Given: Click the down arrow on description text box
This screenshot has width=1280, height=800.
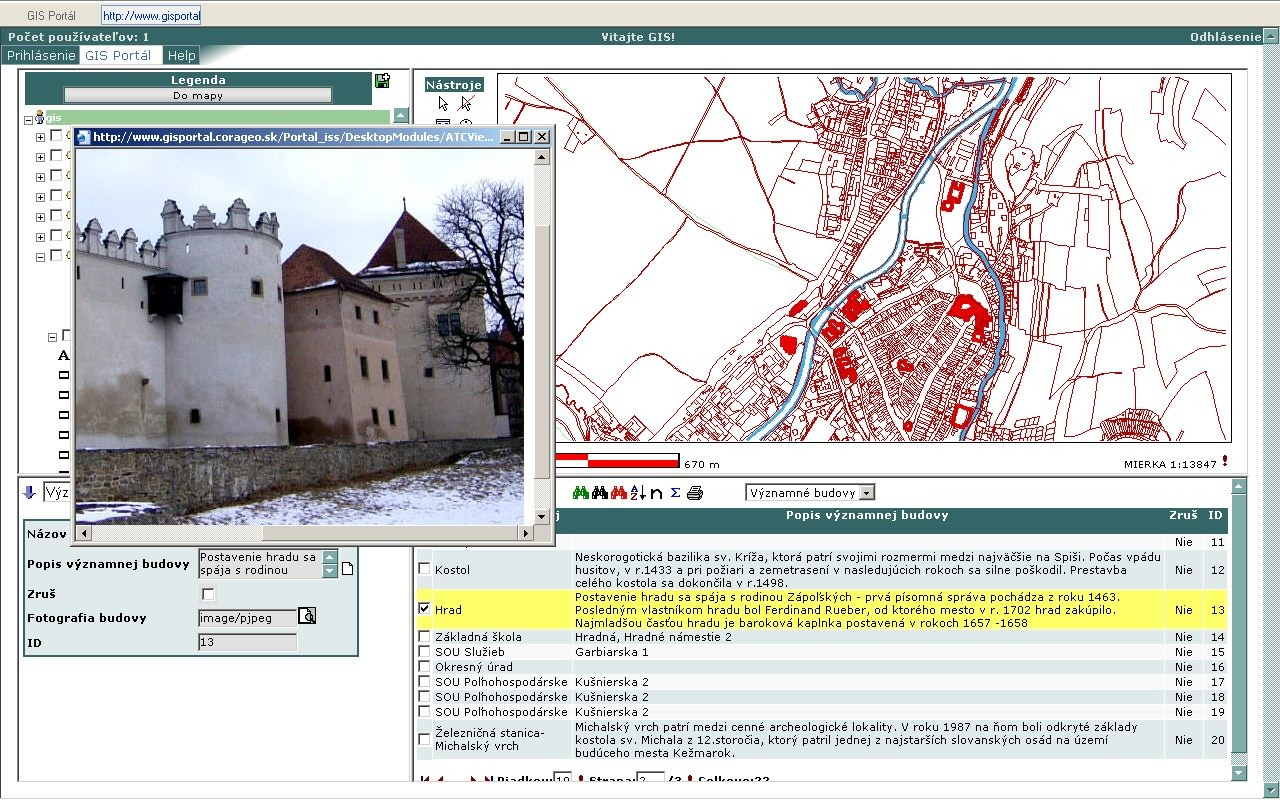Looking at the screenshot, I should [330, 571].
